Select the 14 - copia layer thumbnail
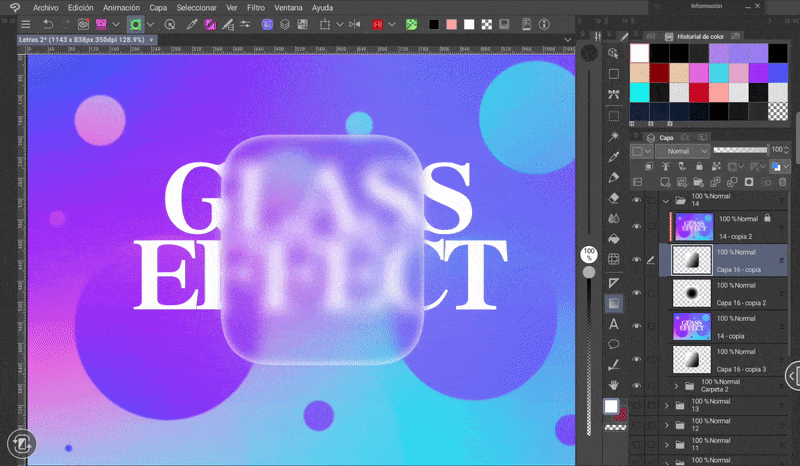The width and height of the screenshot is (800, 466). click(691, 326)
